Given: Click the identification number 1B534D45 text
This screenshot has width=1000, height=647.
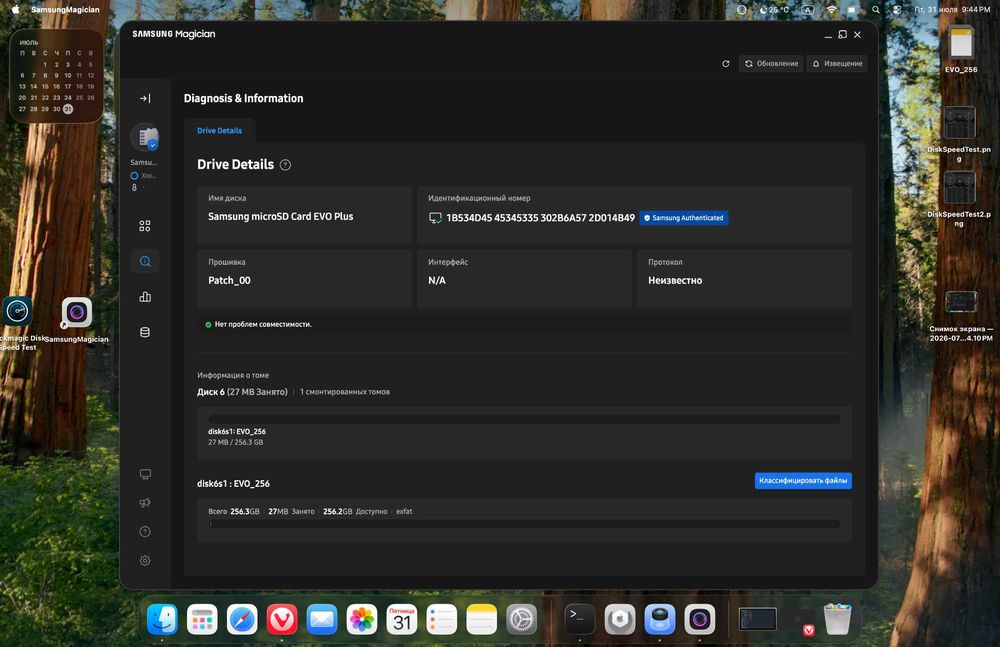Looking at the screenshot, I should [x=540, y=218].
